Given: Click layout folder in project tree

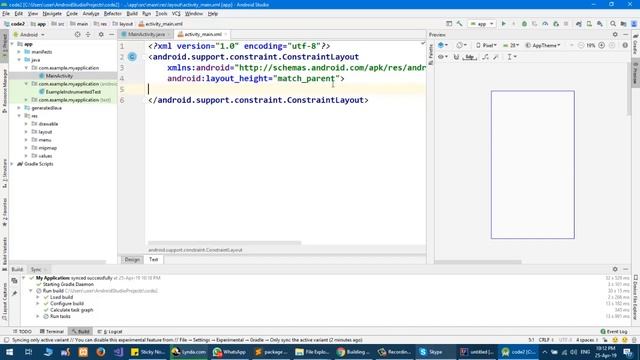Looking at the screenshot, I should pos(45,132).
